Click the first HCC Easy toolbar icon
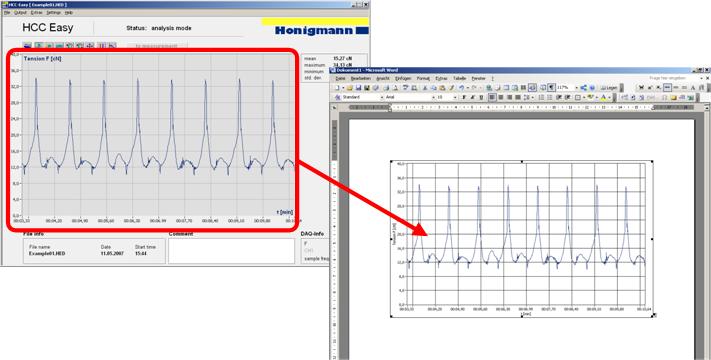Screen dimensions: 711x360 (27, 45)
